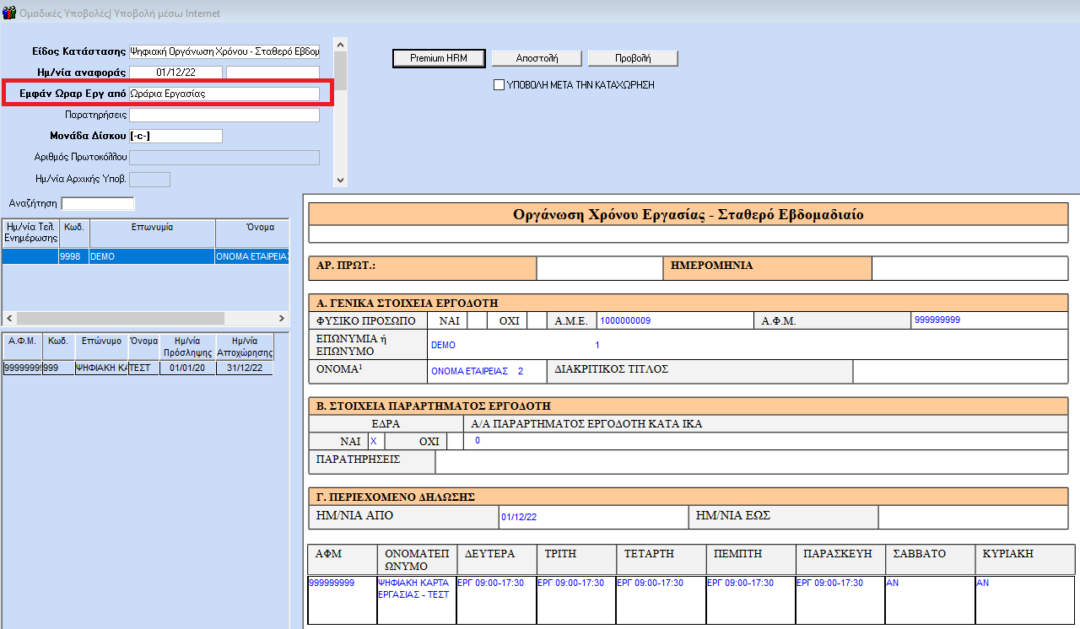Click the Αναζήτηση search box
1080x629 pixels.
click(97, 204)
